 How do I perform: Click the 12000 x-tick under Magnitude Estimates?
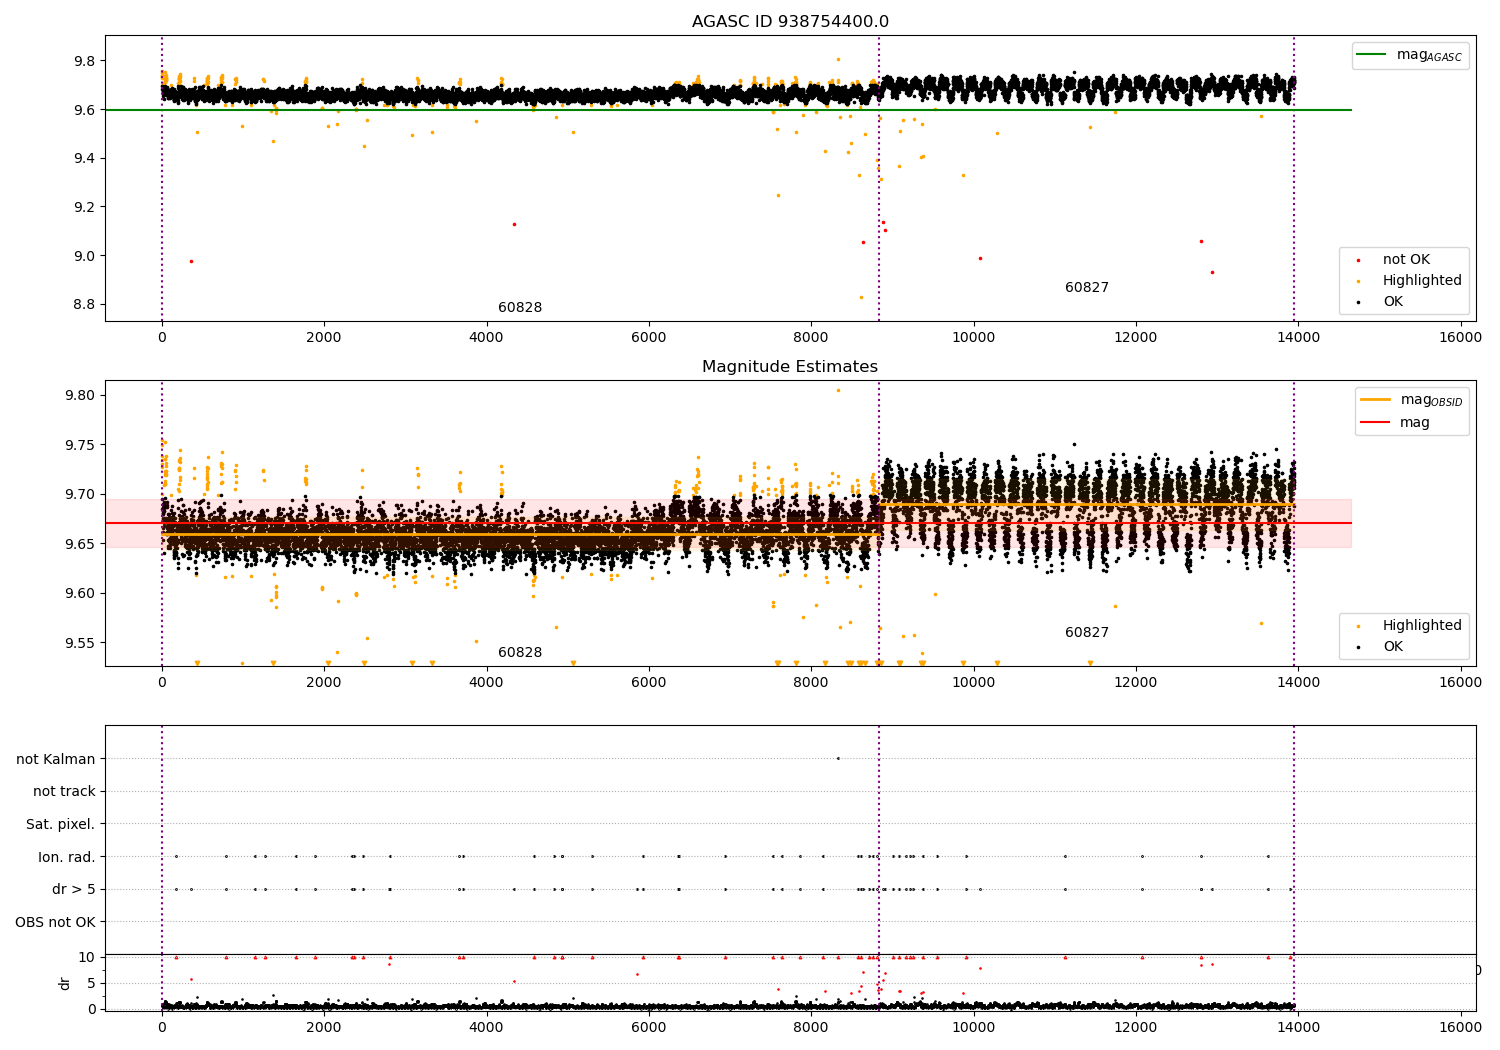click(x=1136, y=682)
